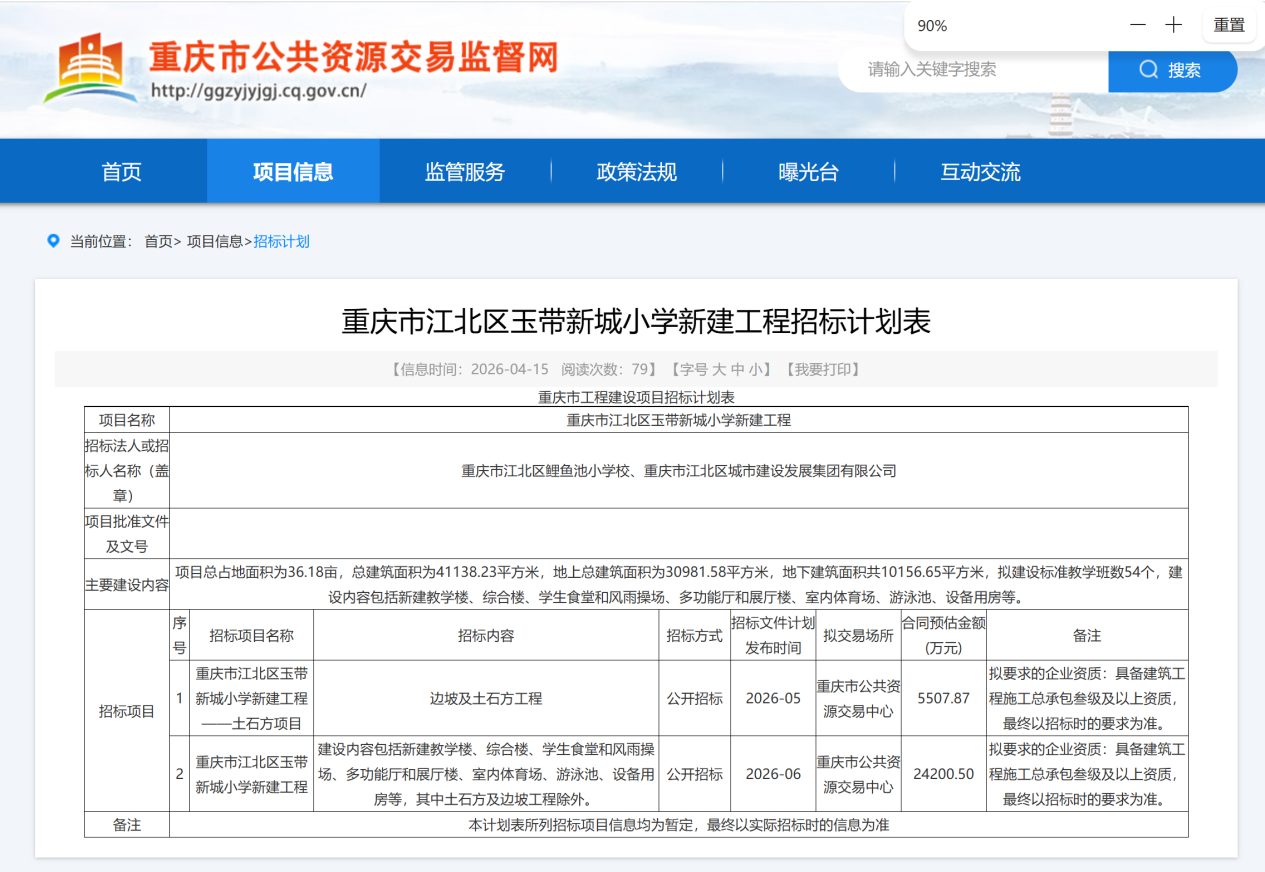The image size is (1265, 872).
Task: Open the 首页 navigation tab
Action: point(122,172)
